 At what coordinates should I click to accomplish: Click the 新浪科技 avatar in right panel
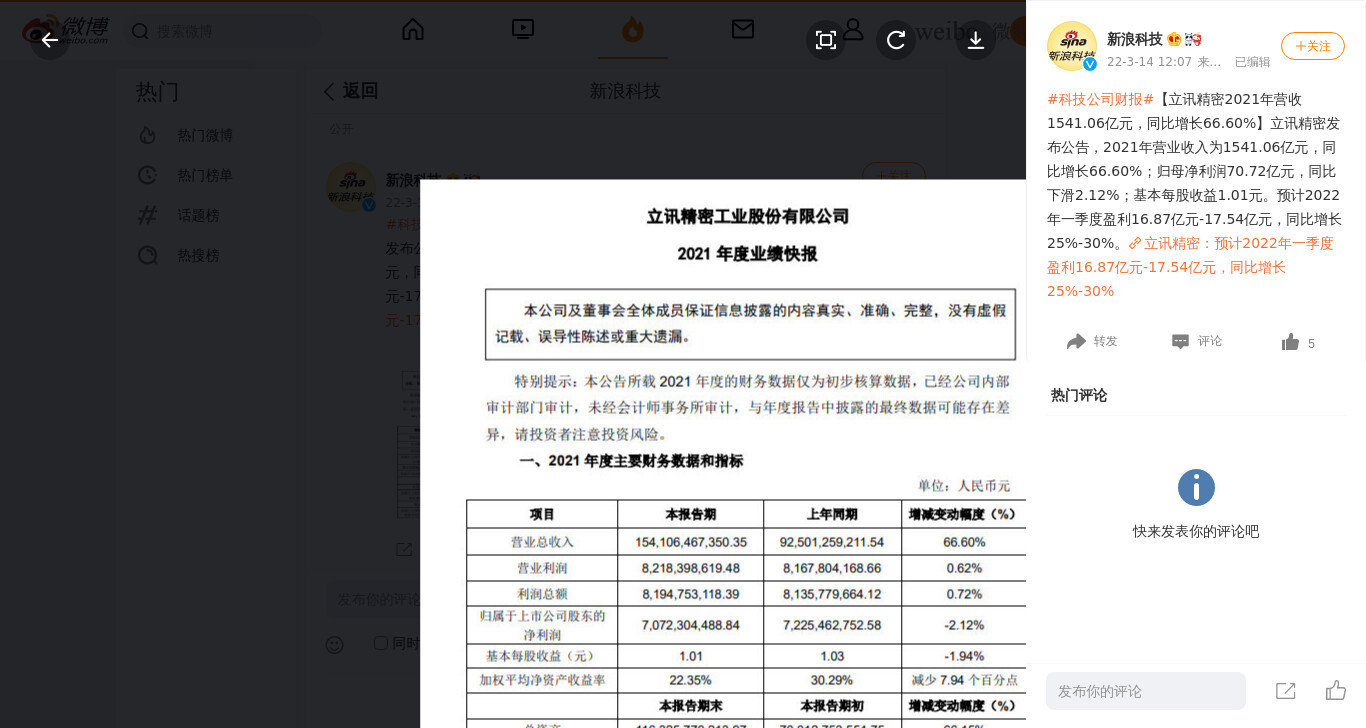point(1072,46)
